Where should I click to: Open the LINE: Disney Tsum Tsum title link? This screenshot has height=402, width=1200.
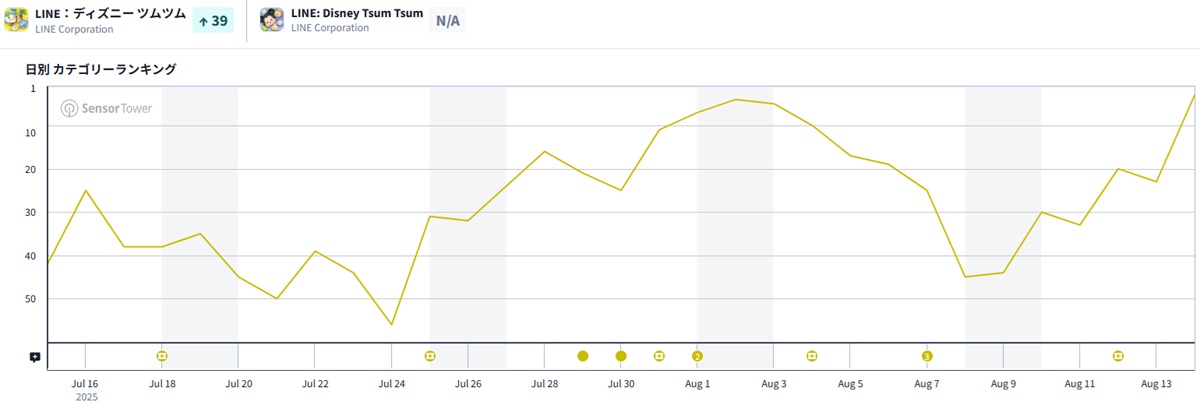356,13
